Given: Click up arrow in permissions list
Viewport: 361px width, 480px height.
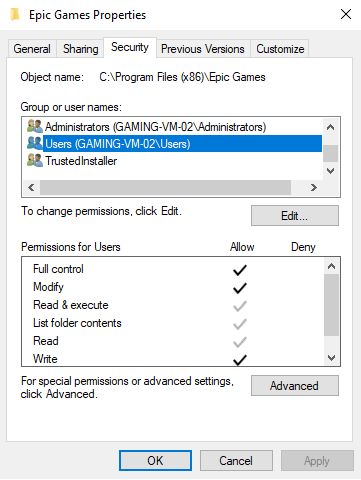Looking at the screenshot, I should 331,266.
